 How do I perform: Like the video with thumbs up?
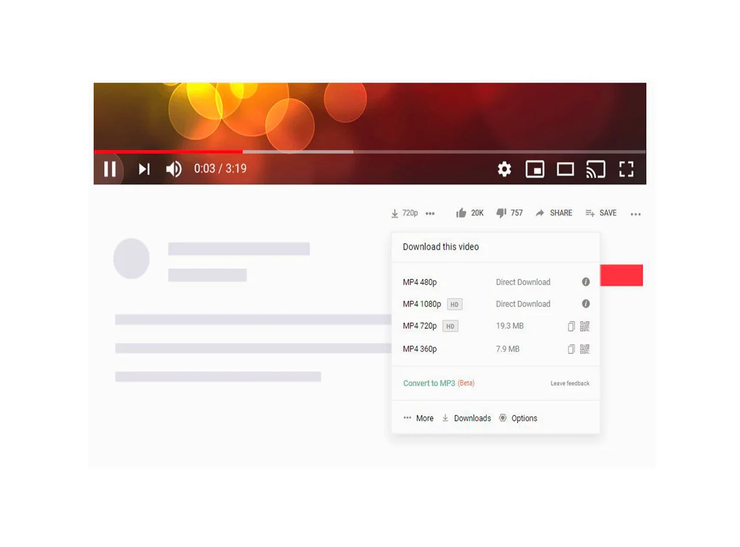coord(470,213)
